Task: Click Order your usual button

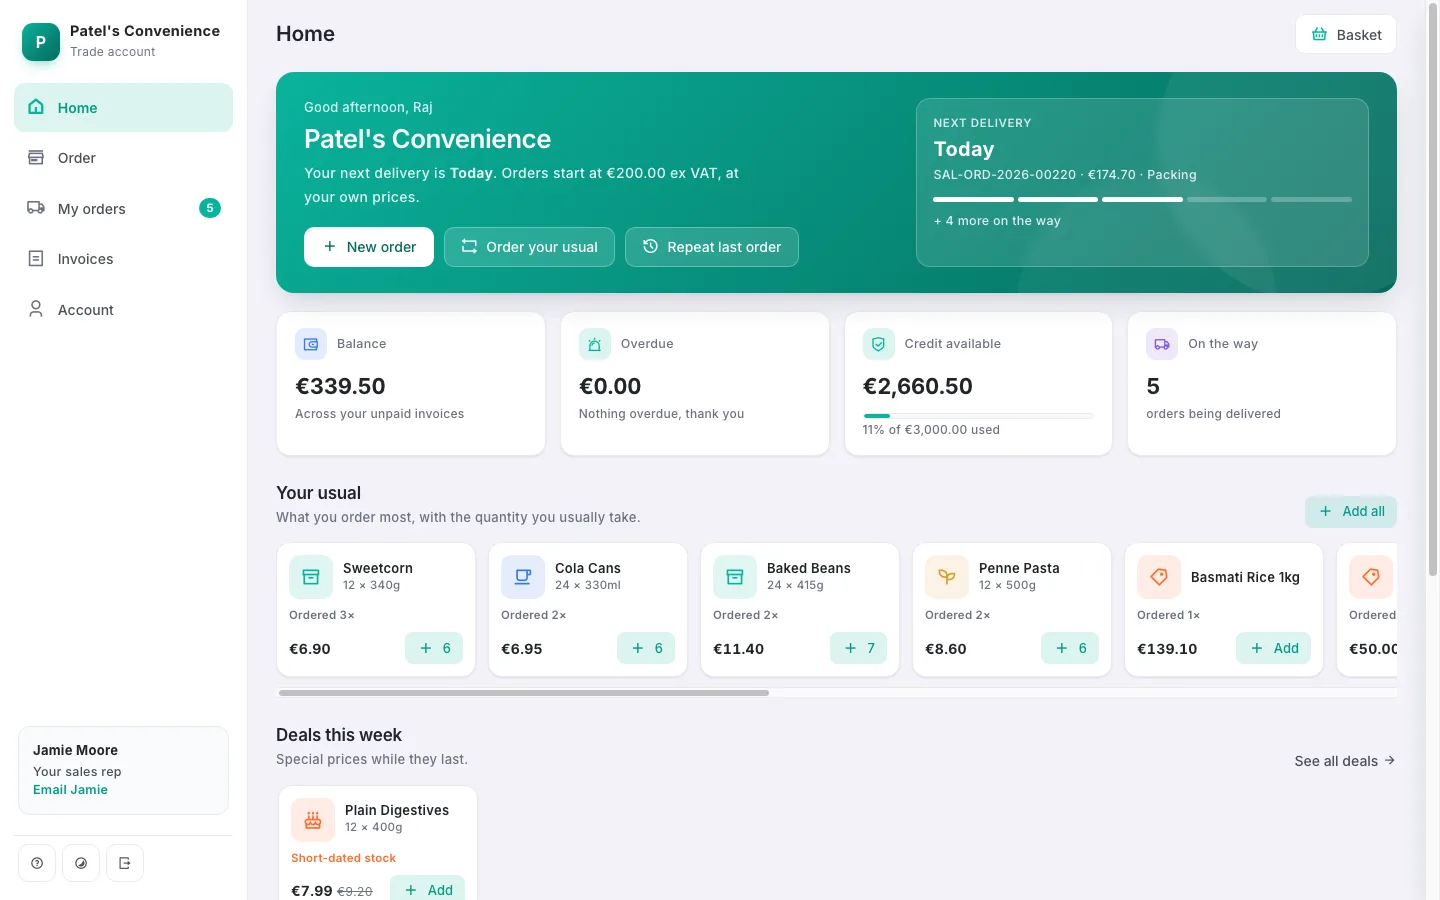Action: tap(529, 247)
